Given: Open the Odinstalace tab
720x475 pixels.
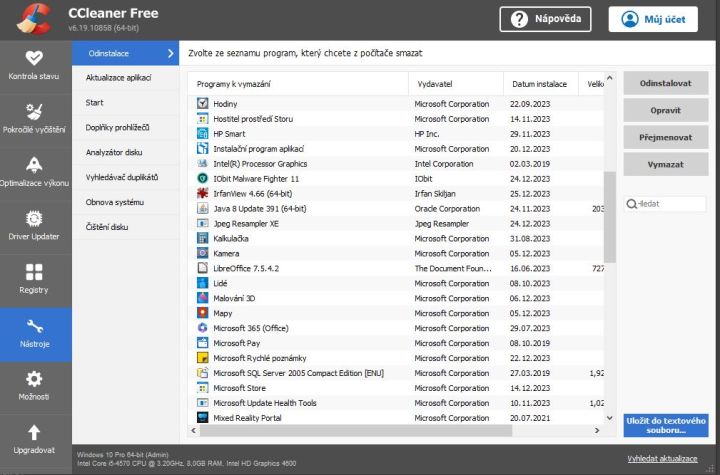Looking at the screenshot, I should pos(125,53).
